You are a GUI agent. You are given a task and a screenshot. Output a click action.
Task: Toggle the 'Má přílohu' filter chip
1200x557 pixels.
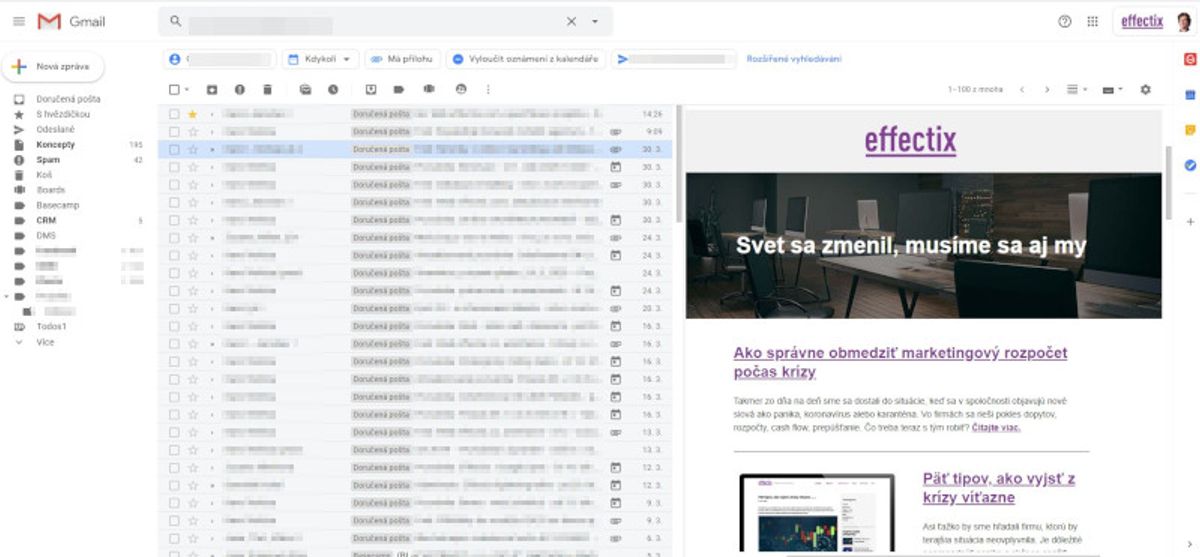(x=402, y=59)
